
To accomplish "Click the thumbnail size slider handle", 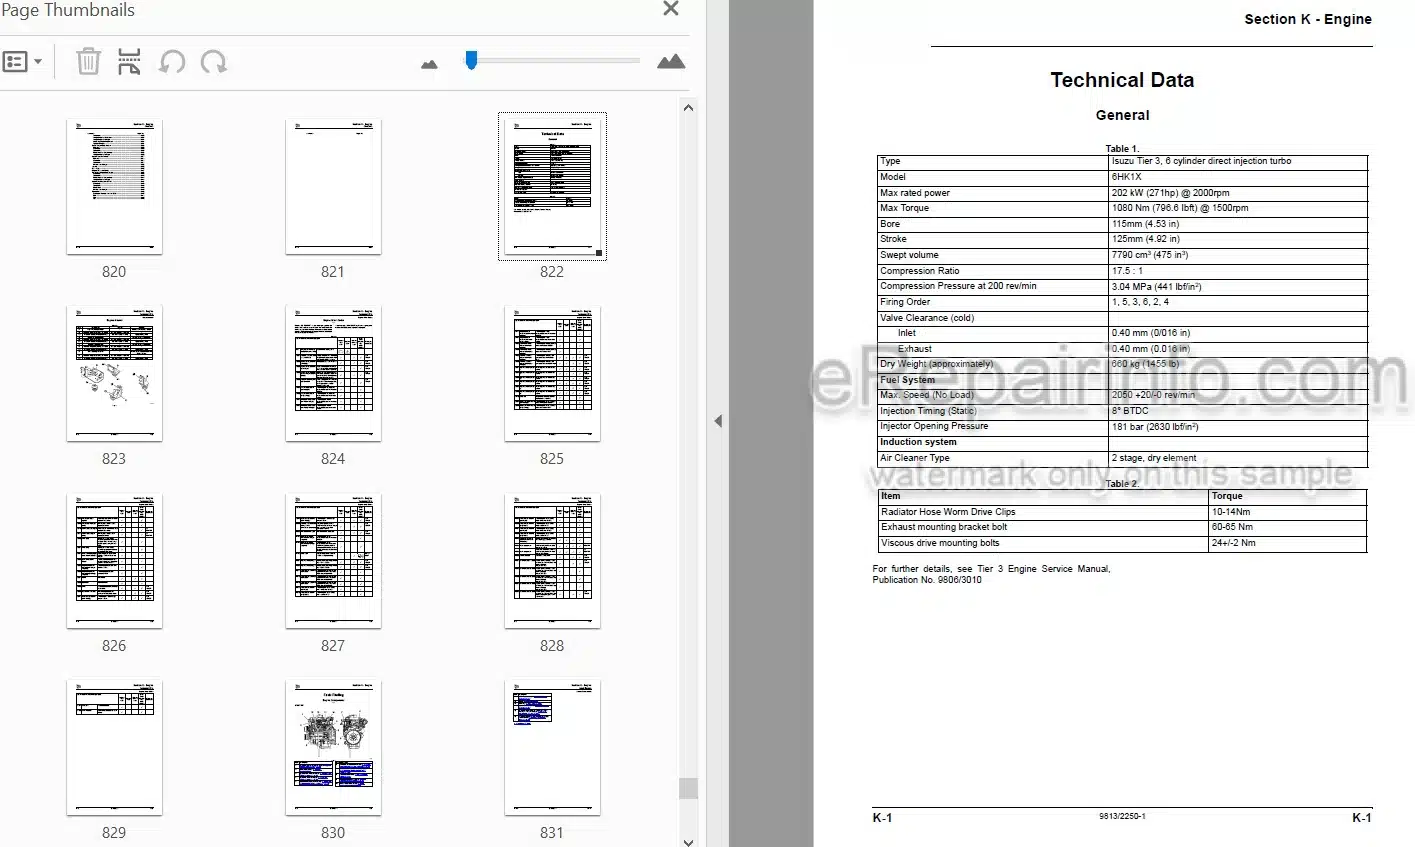I will tap(471, 60).
